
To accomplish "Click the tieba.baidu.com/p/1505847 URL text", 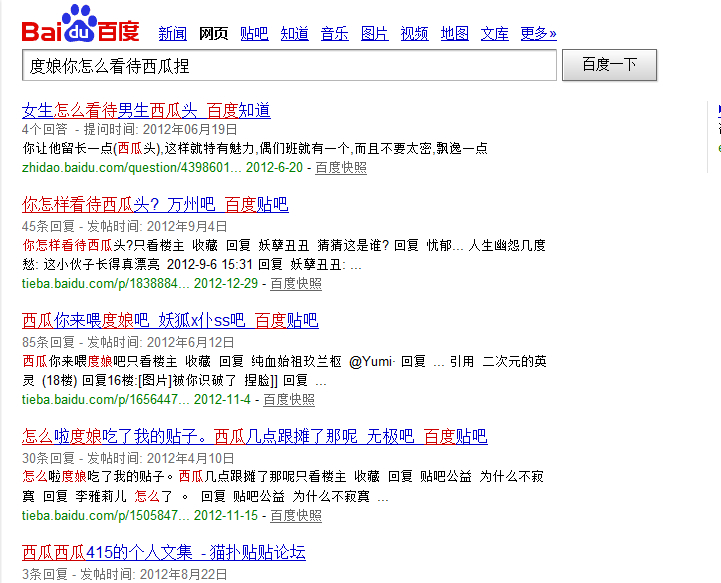I will [x=105, y=515].
